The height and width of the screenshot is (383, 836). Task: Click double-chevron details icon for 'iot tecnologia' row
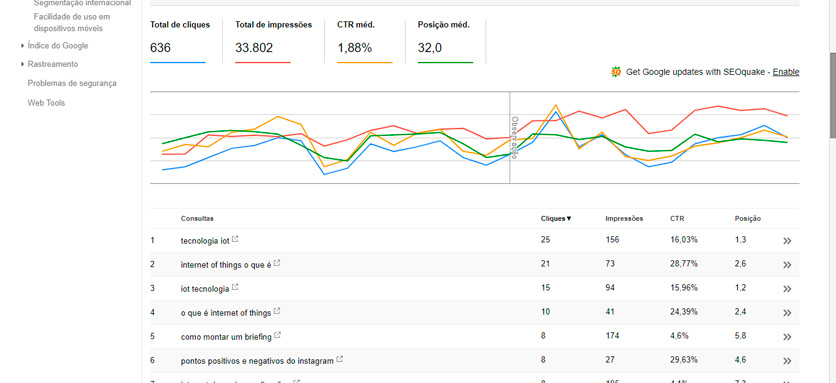pos(787,289)
